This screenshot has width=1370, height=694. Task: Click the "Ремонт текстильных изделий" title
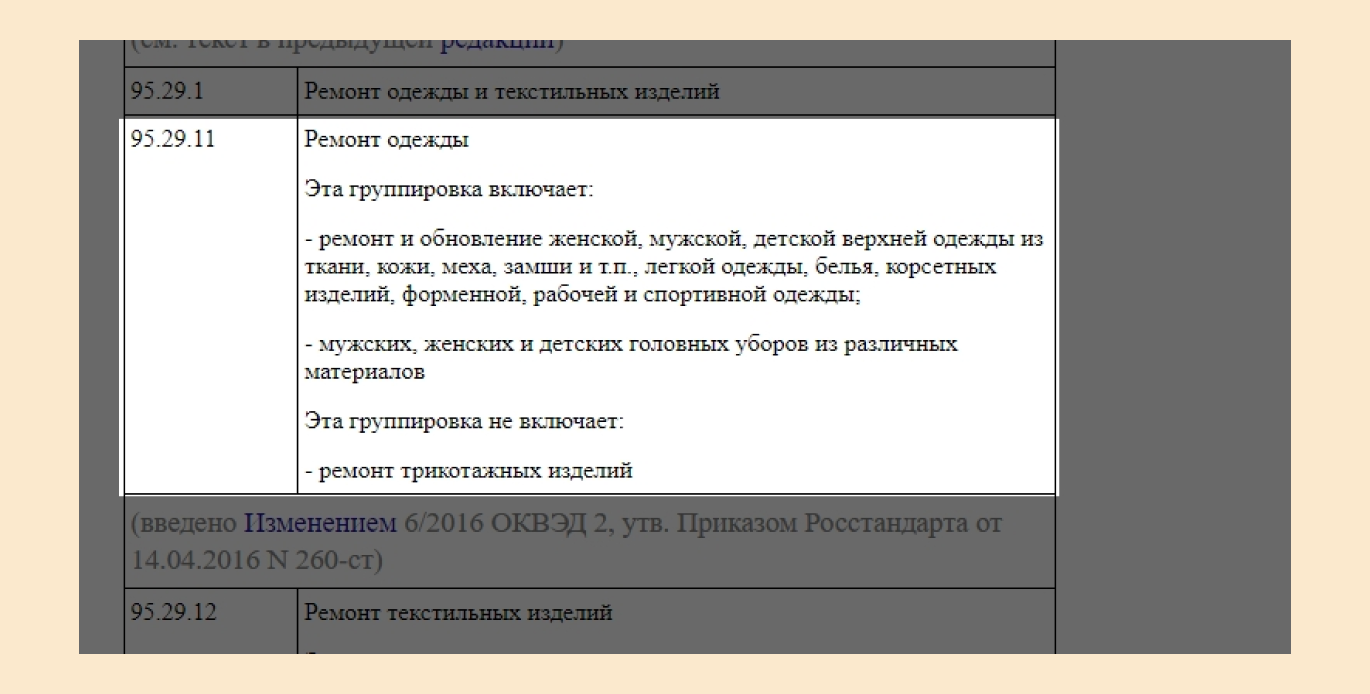point(458,613)
